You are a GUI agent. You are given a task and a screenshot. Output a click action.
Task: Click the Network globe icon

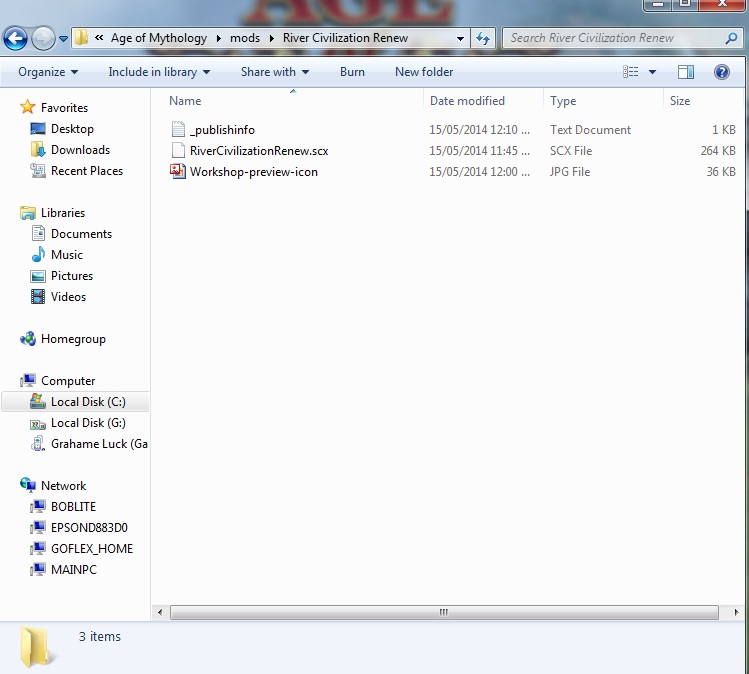[28, 485]
